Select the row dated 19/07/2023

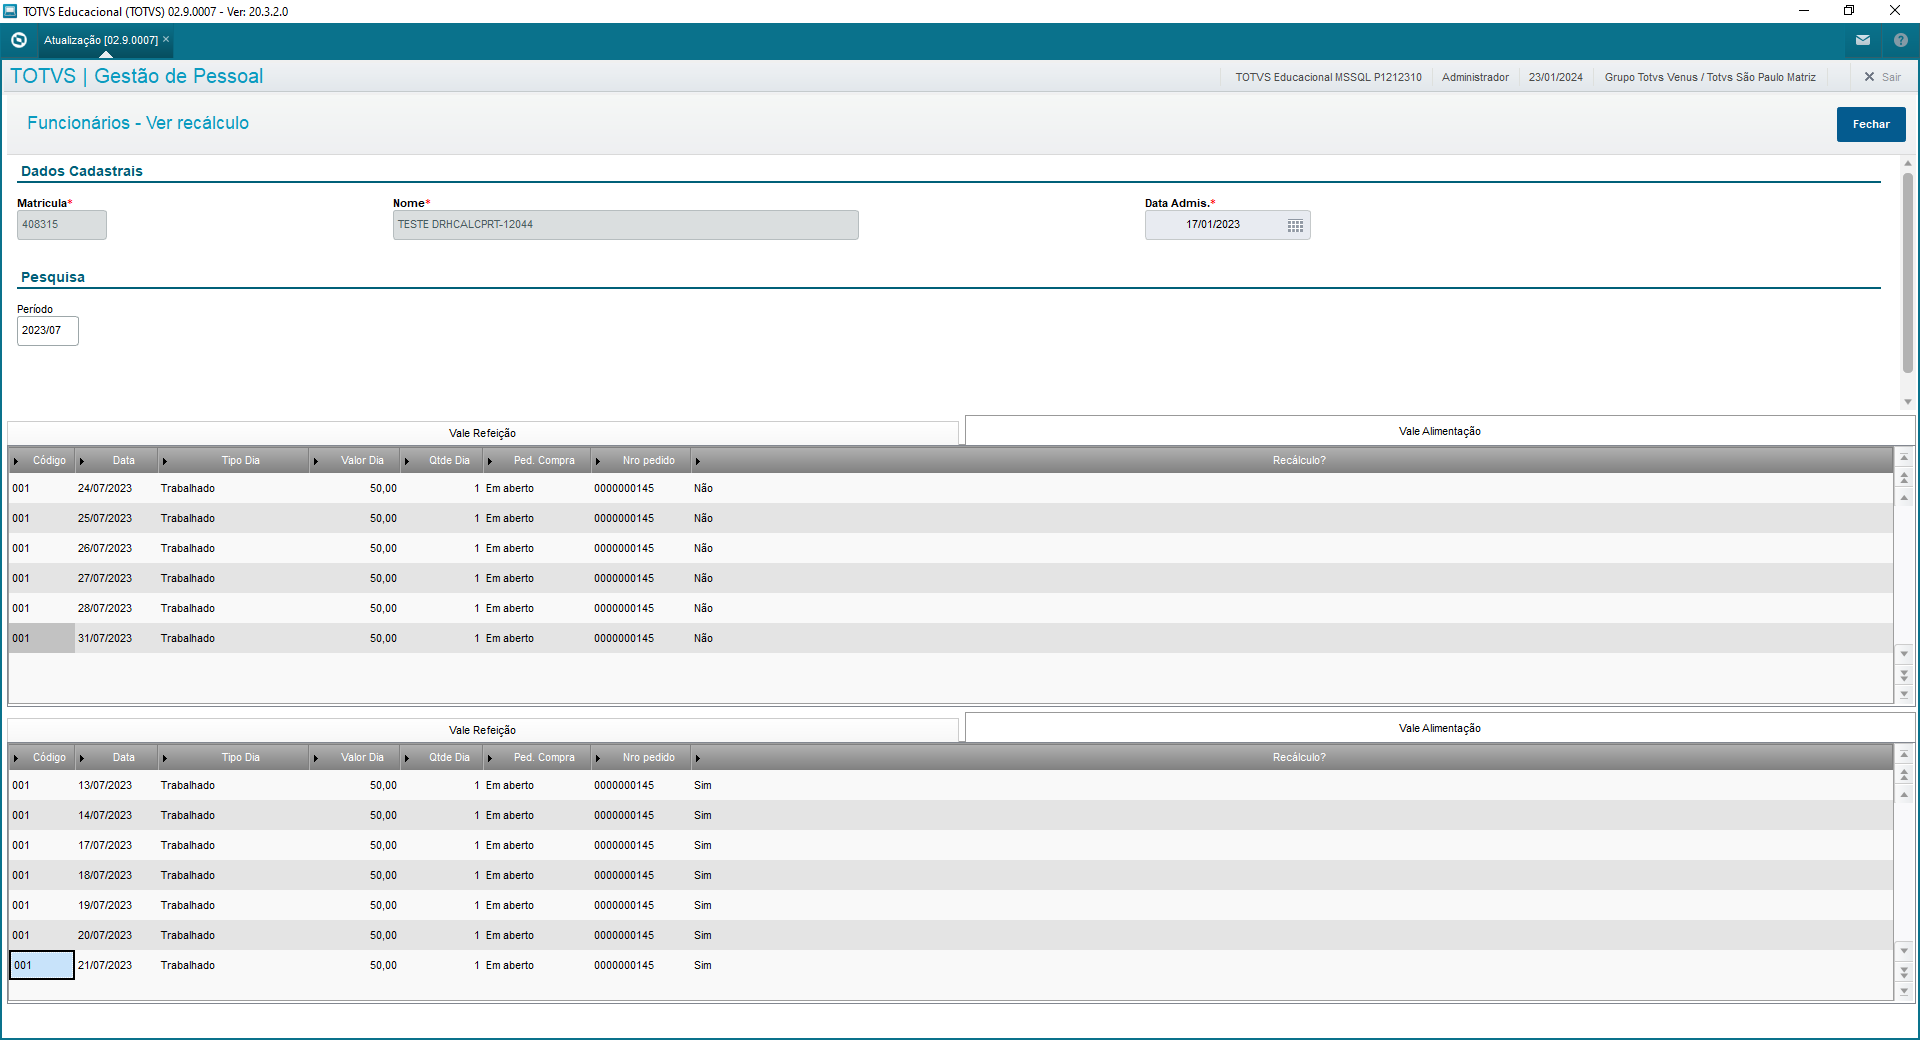pyautogui.click(x=950, y=906)
